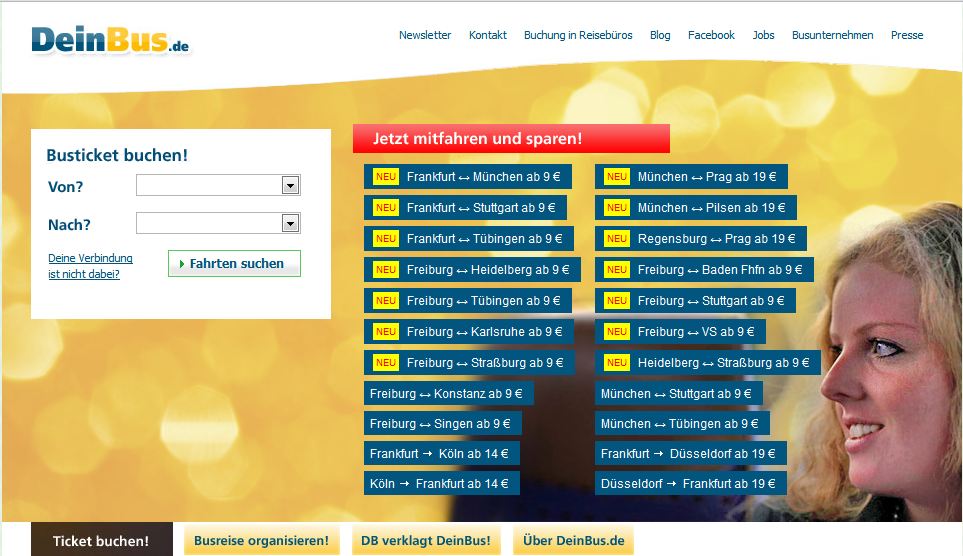Click the DeinBus.de logo
The height and width of the screenshot is (556, 963).
(x=111, y=41)
